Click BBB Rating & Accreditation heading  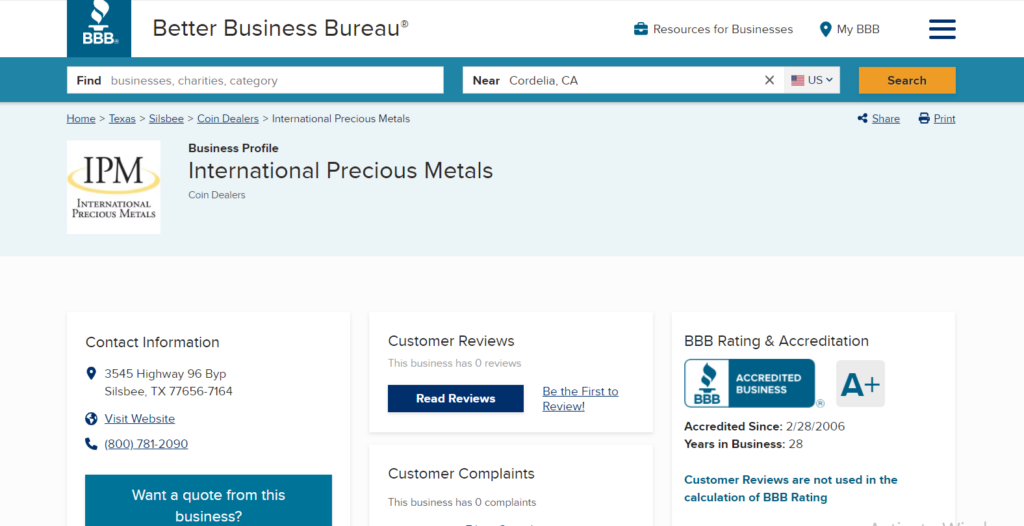pos(776,341)
